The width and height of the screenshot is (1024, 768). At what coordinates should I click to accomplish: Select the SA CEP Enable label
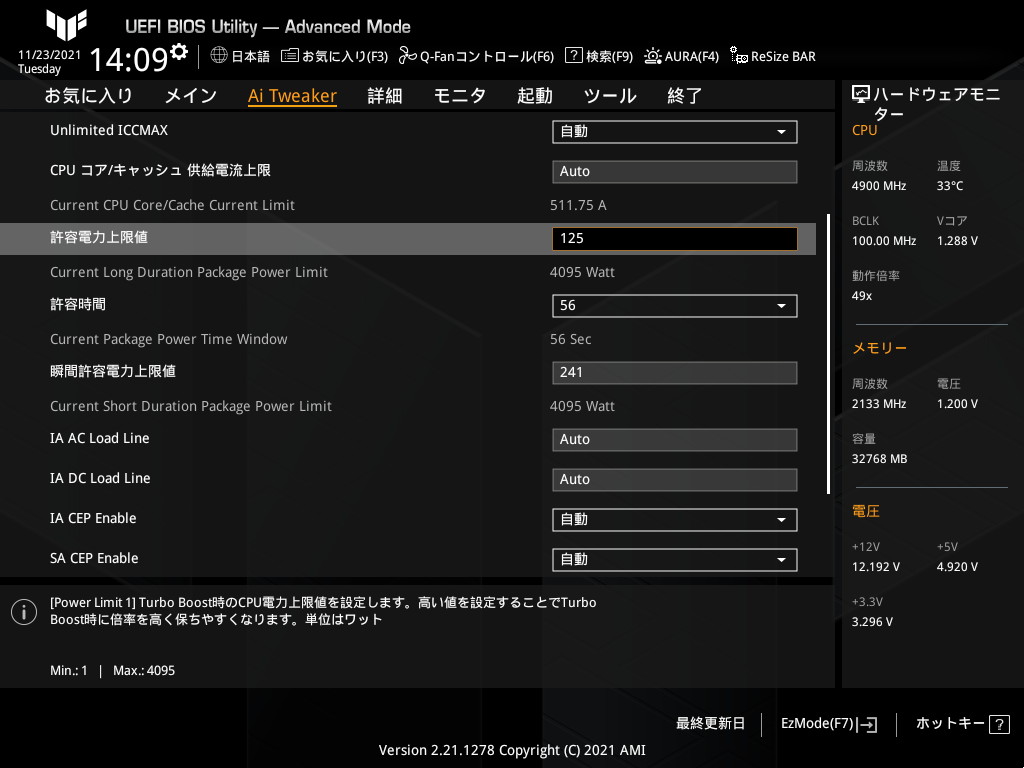click(x=94, y=558)
